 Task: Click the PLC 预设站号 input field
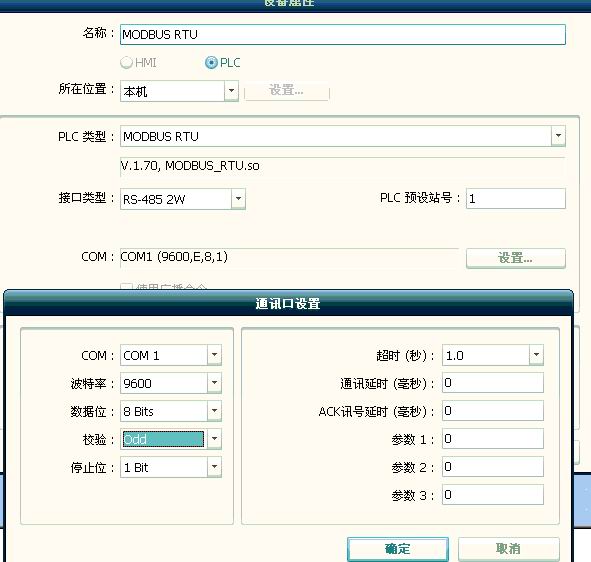pos(516,198)
